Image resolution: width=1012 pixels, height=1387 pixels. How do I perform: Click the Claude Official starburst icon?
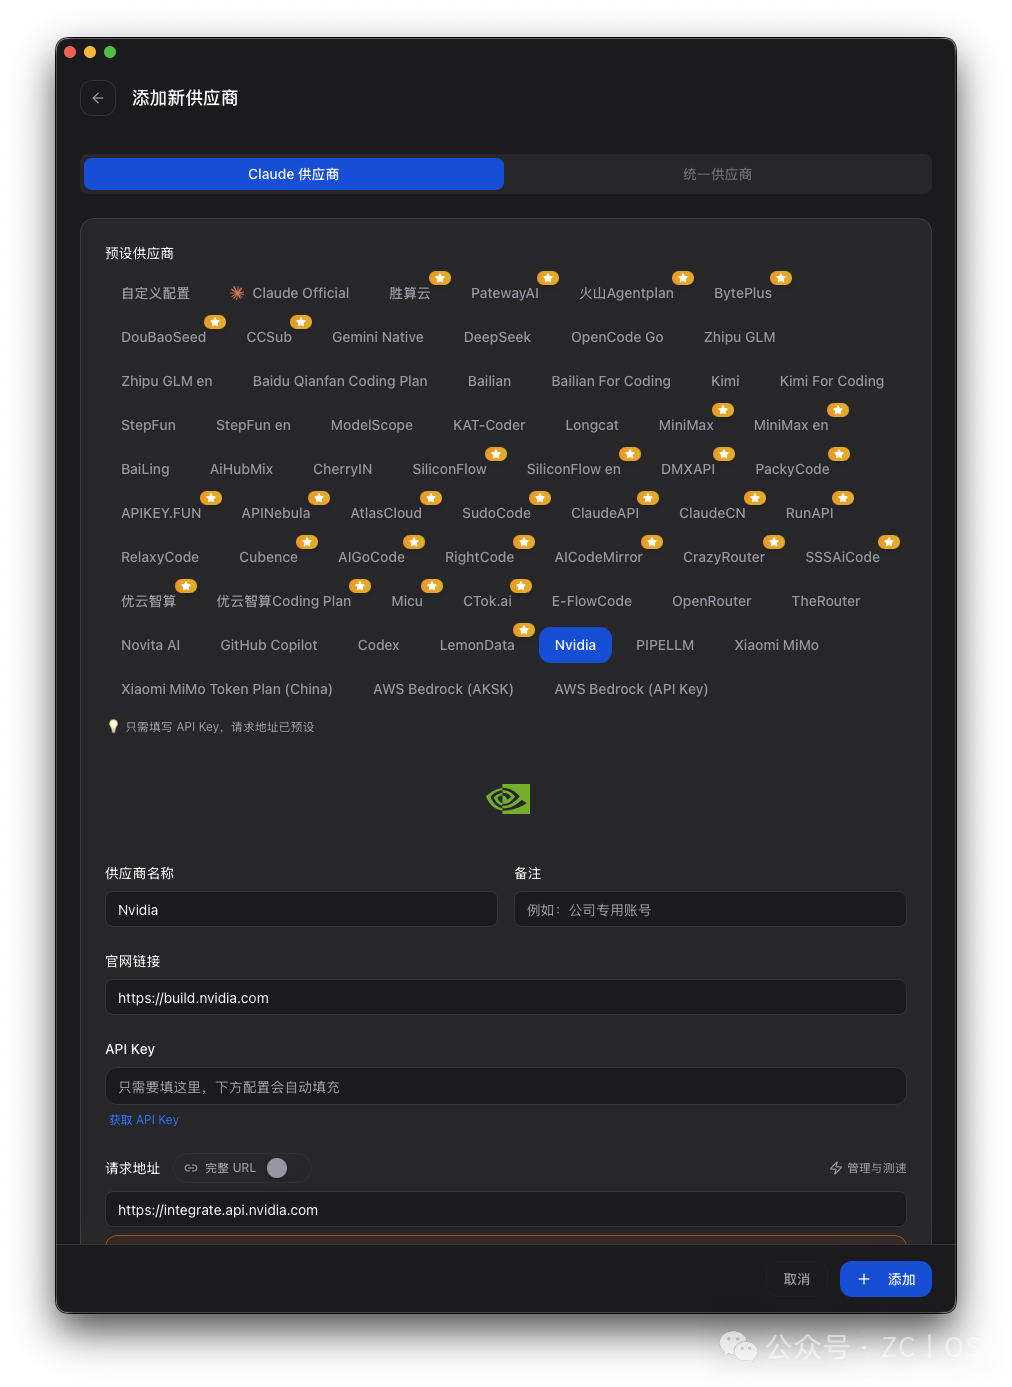tap(237, 293)
